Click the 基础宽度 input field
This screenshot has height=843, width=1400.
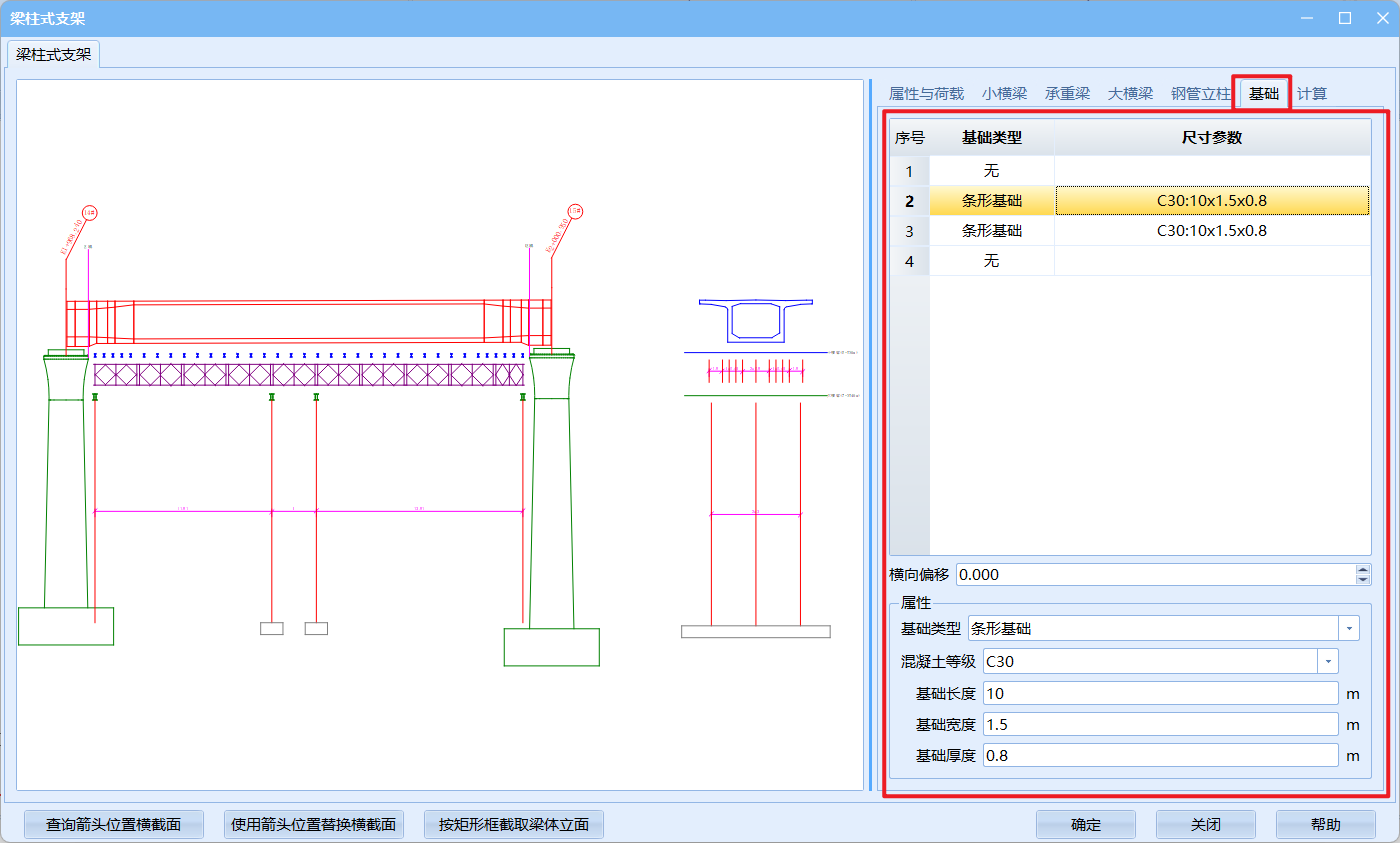pyautogui.click(x=1160, y=725)
